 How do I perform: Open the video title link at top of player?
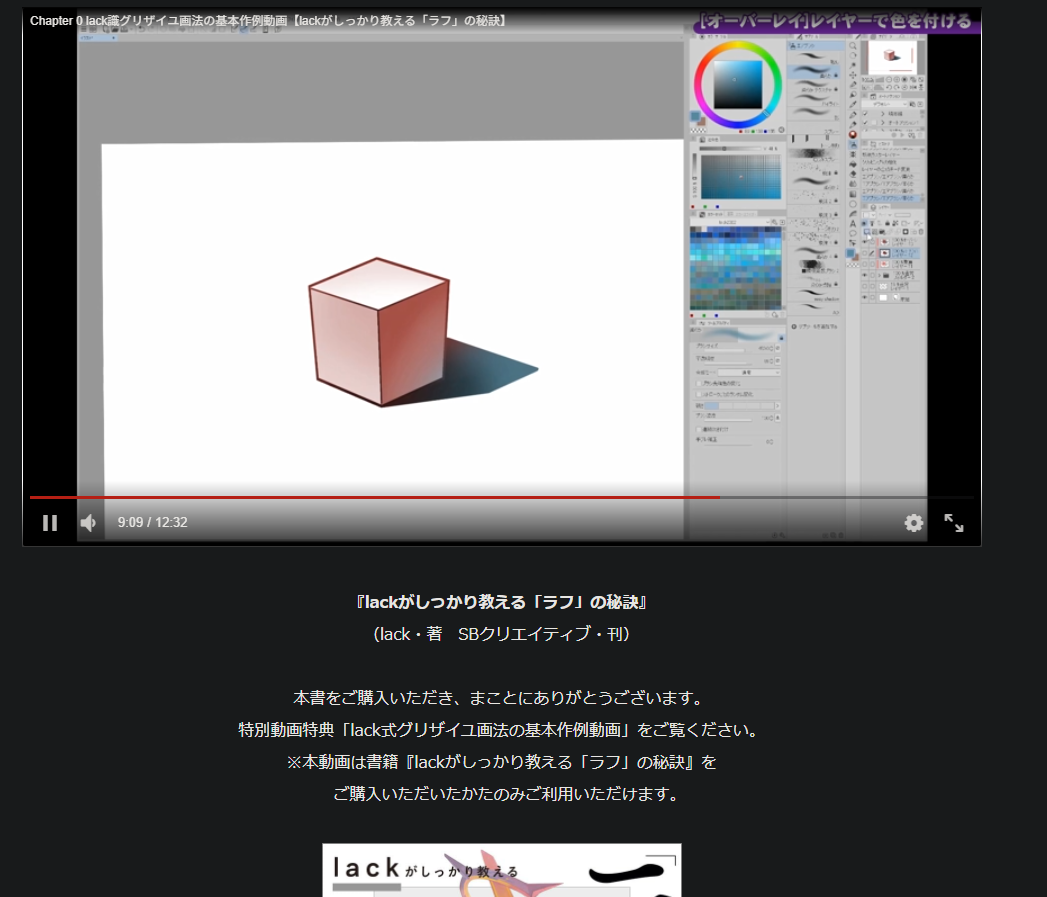pyautogui.click(x=269, y=21)
